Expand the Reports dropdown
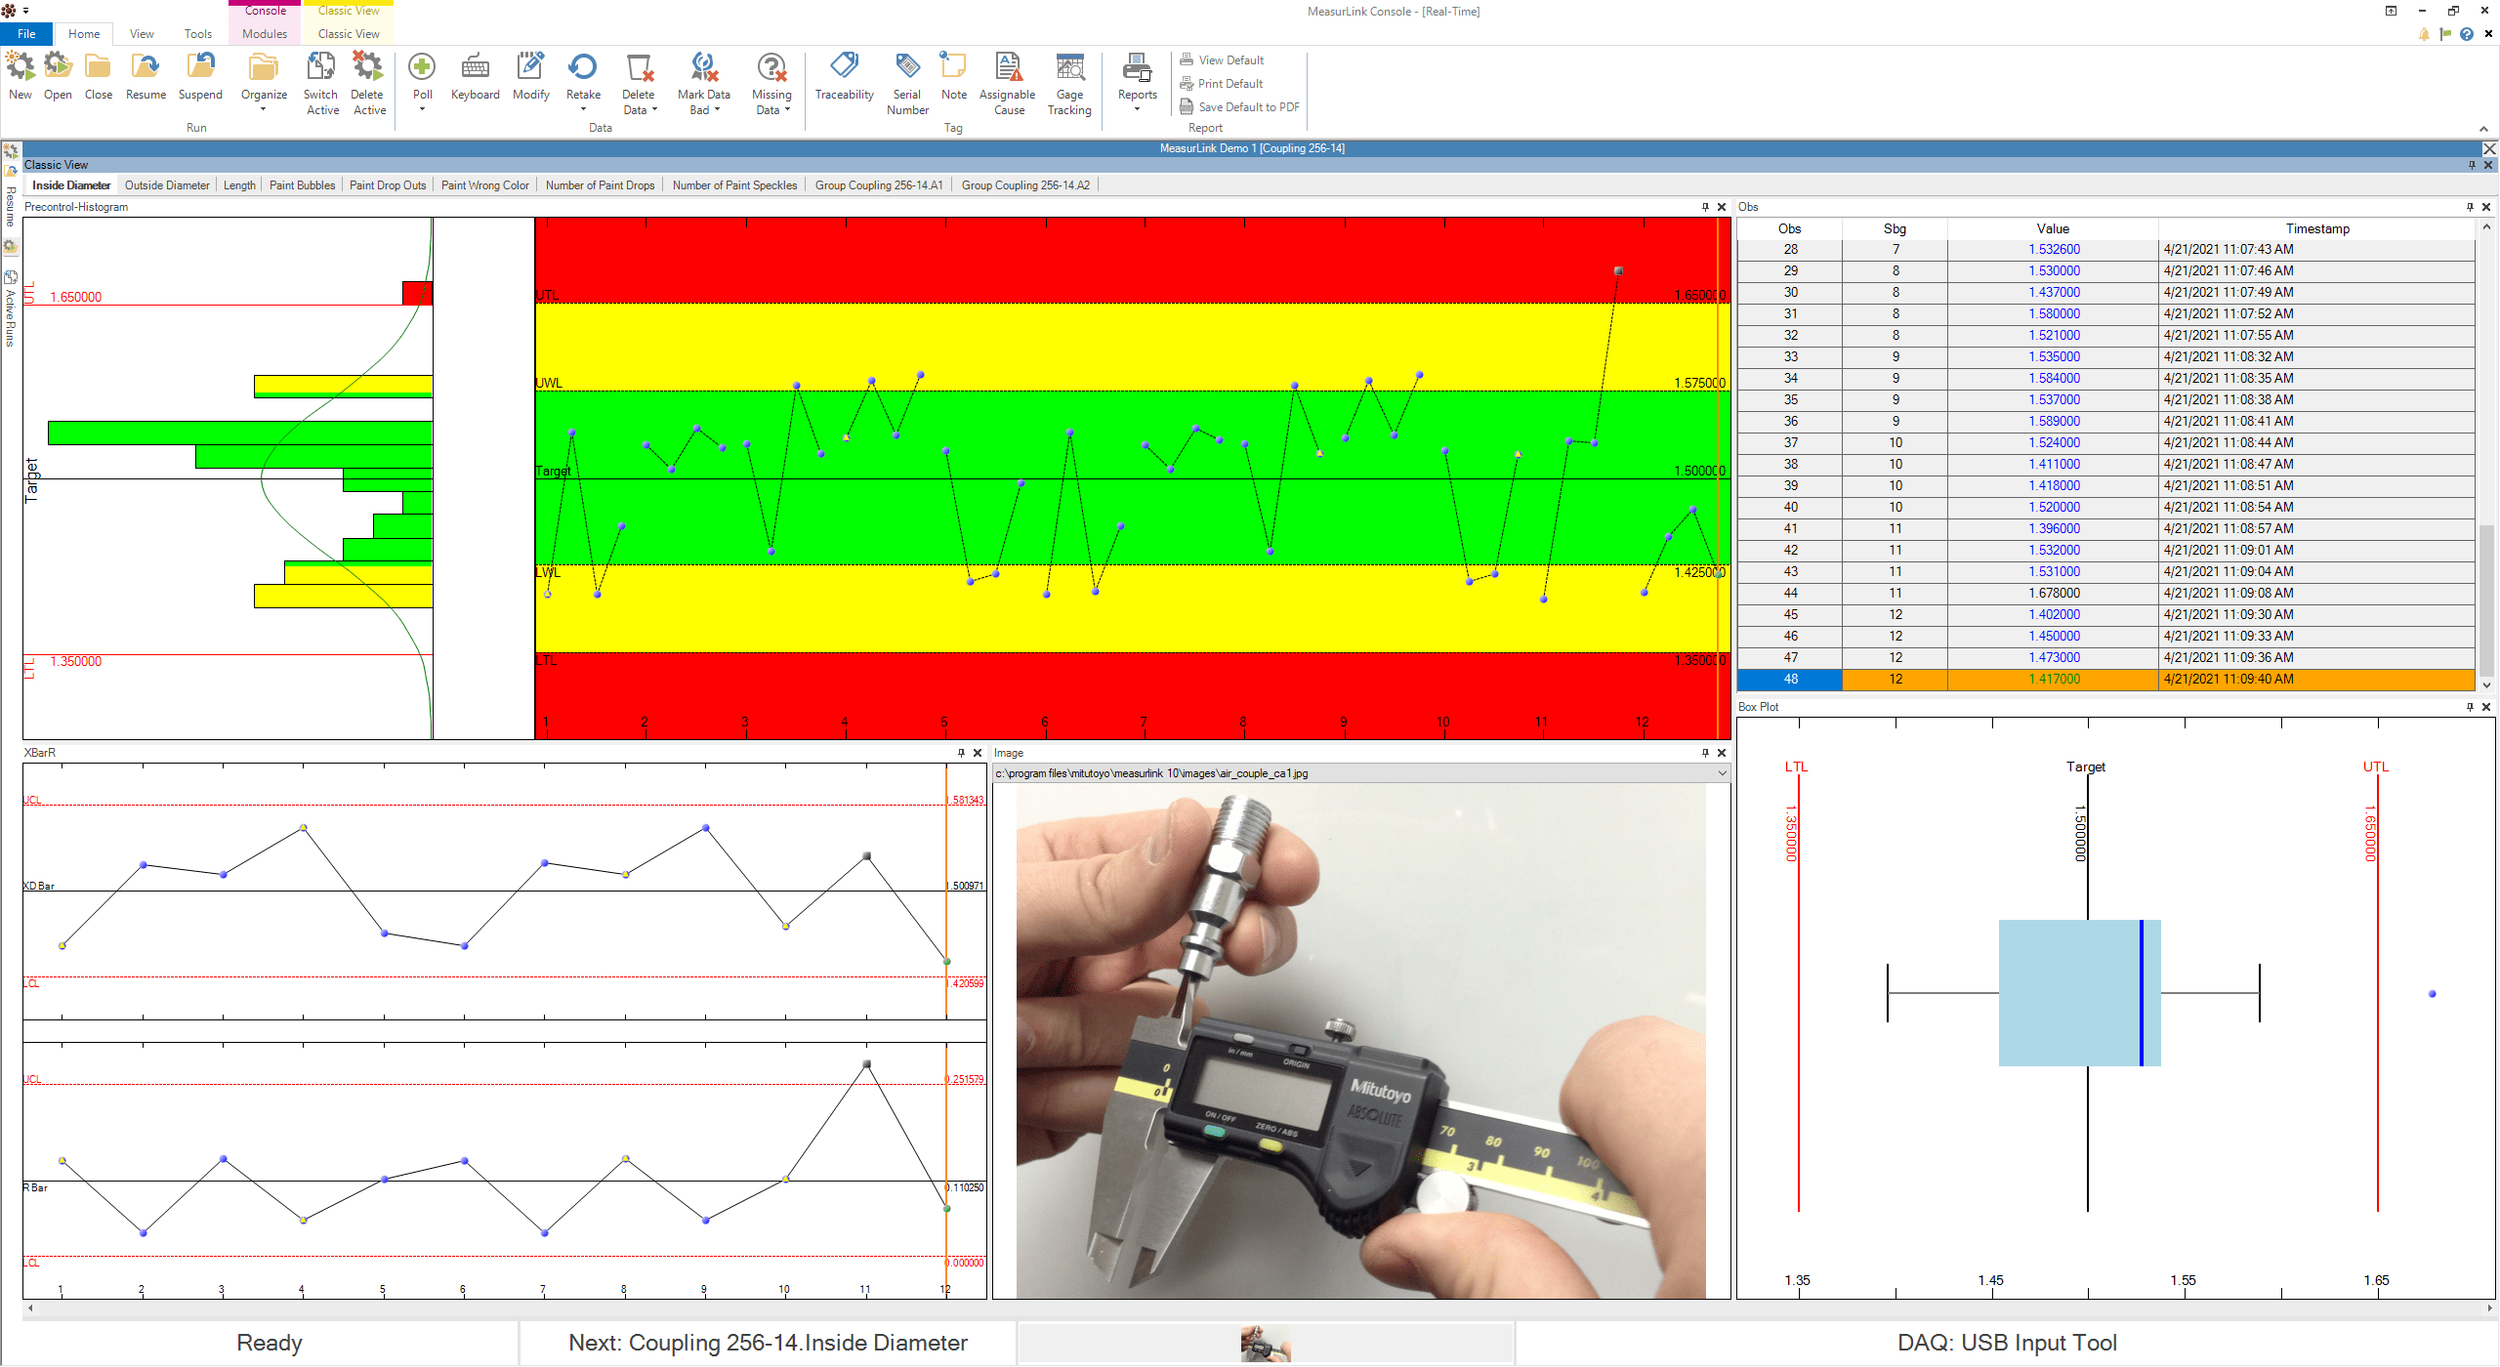The height and width of the screenshot is (1367, 2500). pos(1136,109)
